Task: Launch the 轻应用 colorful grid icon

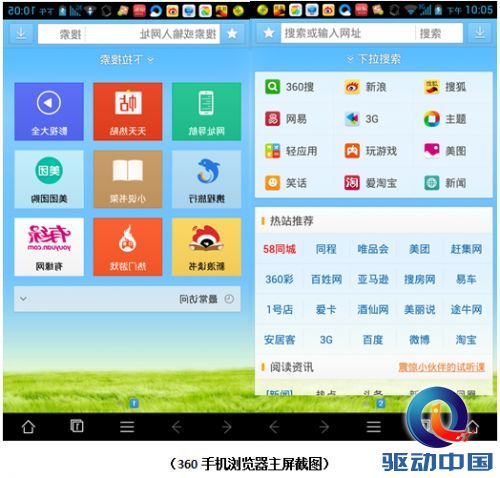Action: [272, 151]
